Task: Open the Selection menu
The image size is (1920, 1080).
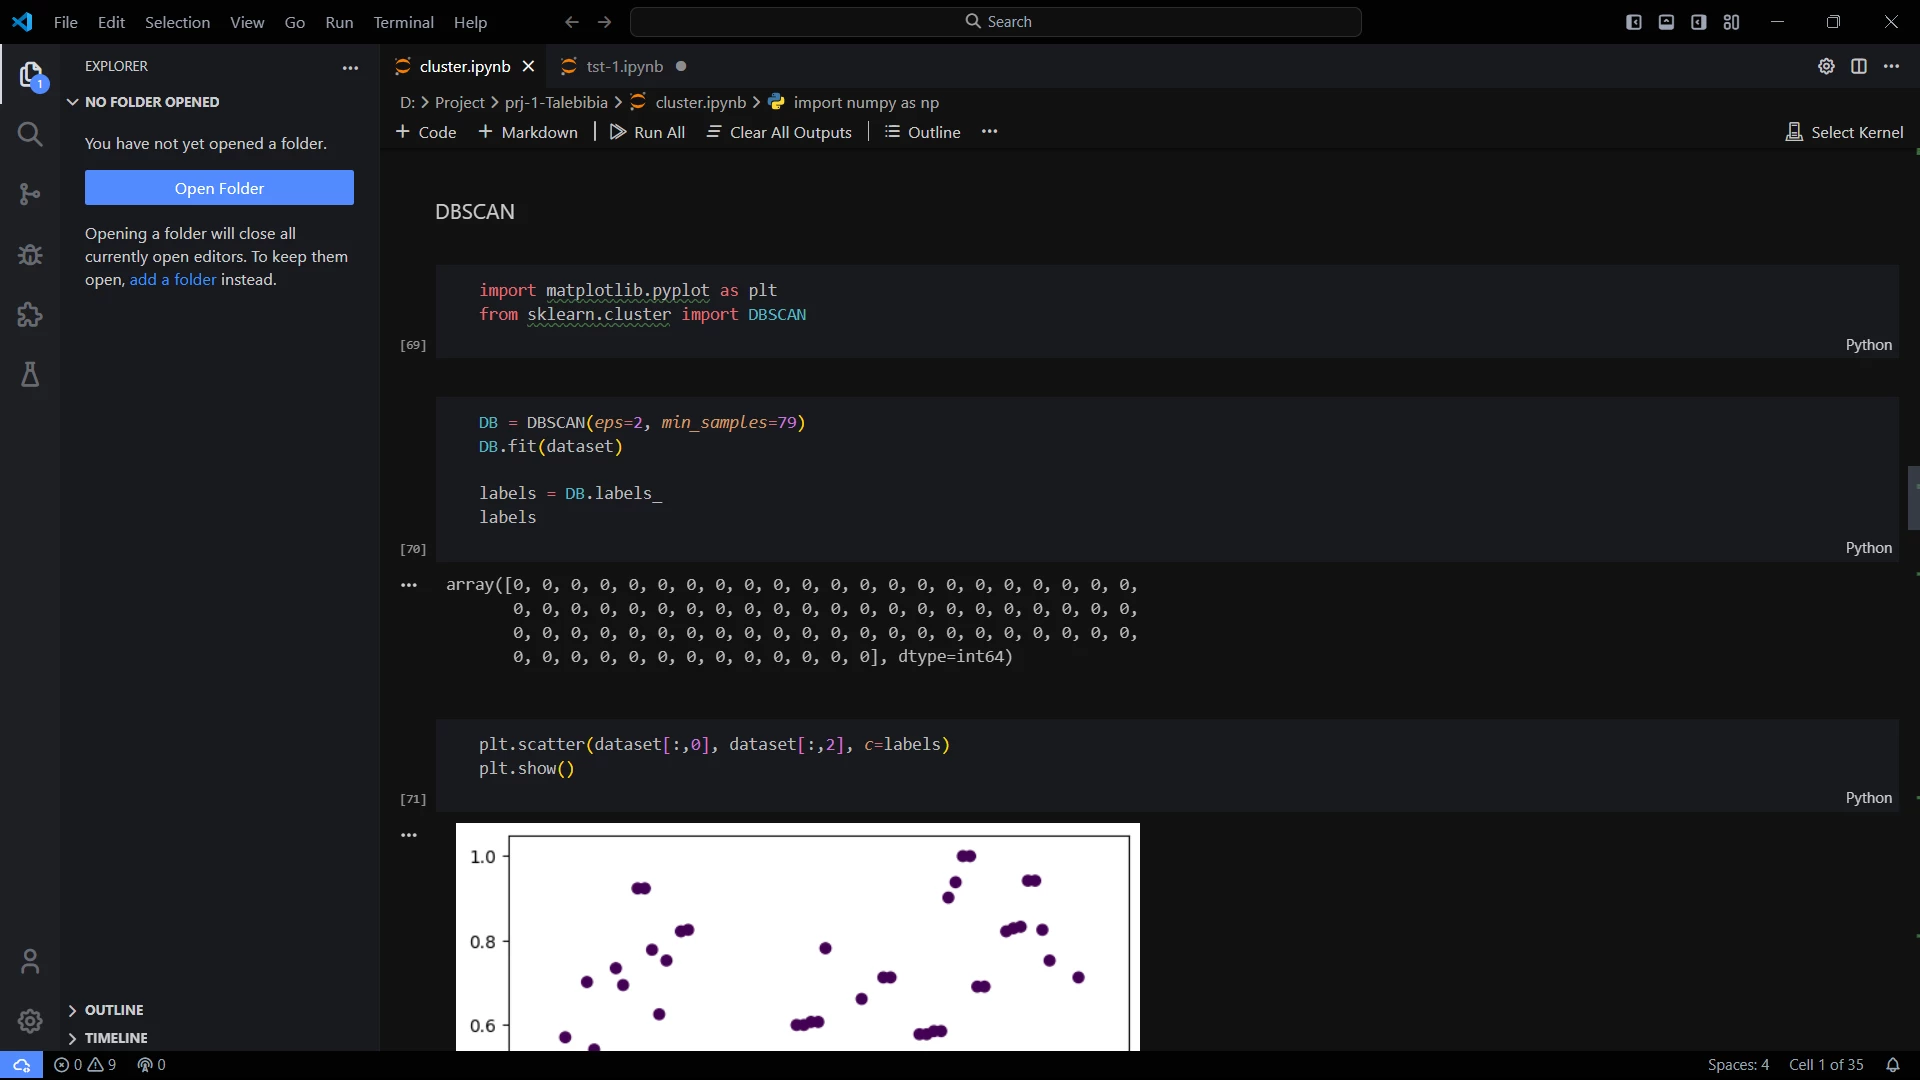Action: [x=177, y=22]
